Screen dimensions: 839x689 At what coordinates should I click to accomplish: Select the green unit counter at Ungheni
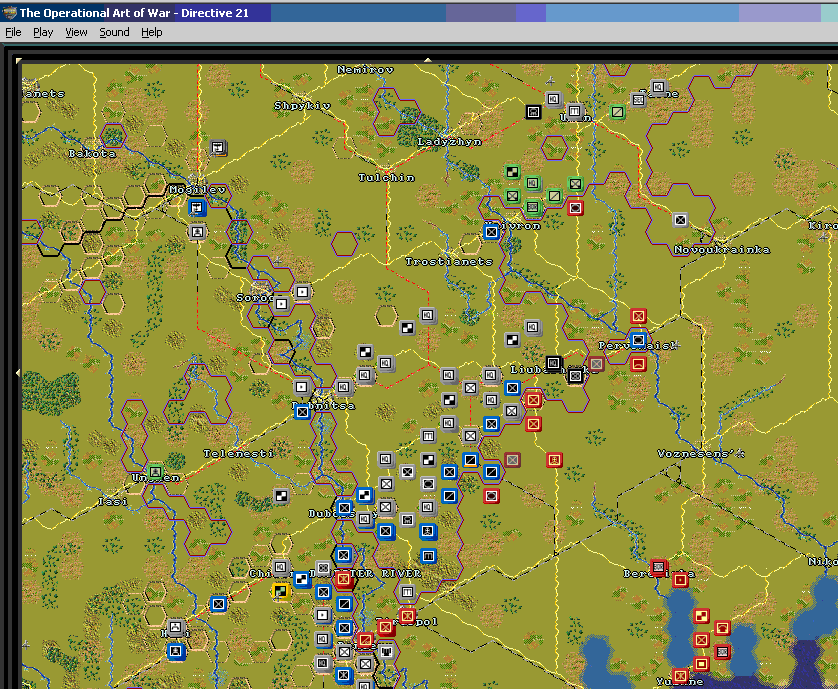pyautogui.click(x=155, y=472)
